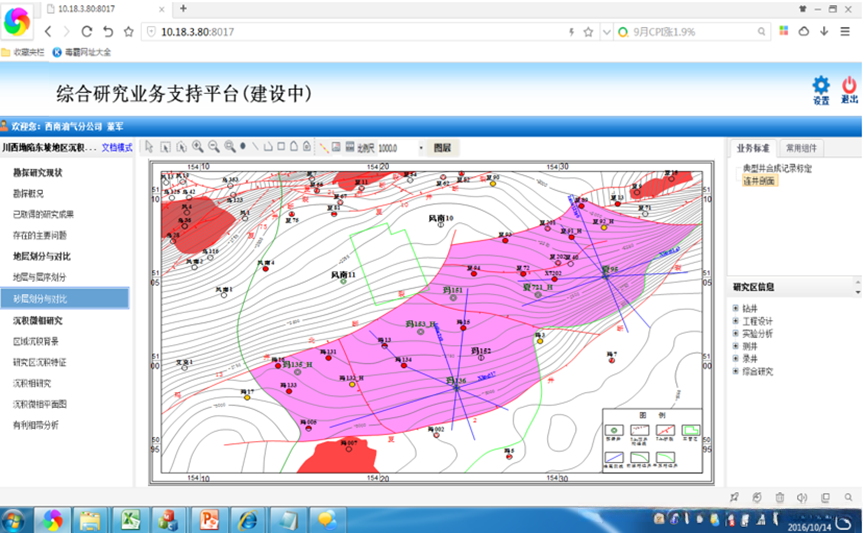Open the 收藏夹栏 bookmarks folder
This screenshot has width=865, height=533.
click(x=23, y=52)
